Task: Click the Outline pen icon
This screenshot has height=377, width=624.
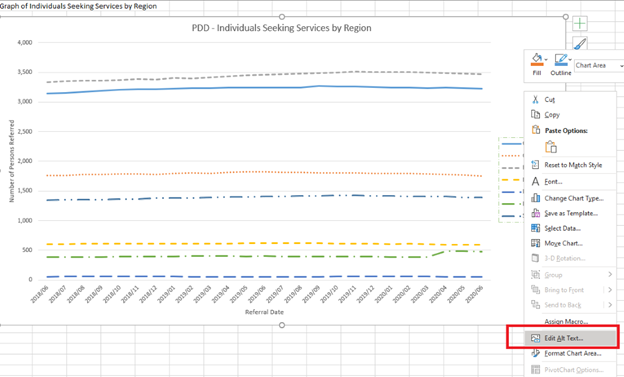Action: (x=560, y=60)
